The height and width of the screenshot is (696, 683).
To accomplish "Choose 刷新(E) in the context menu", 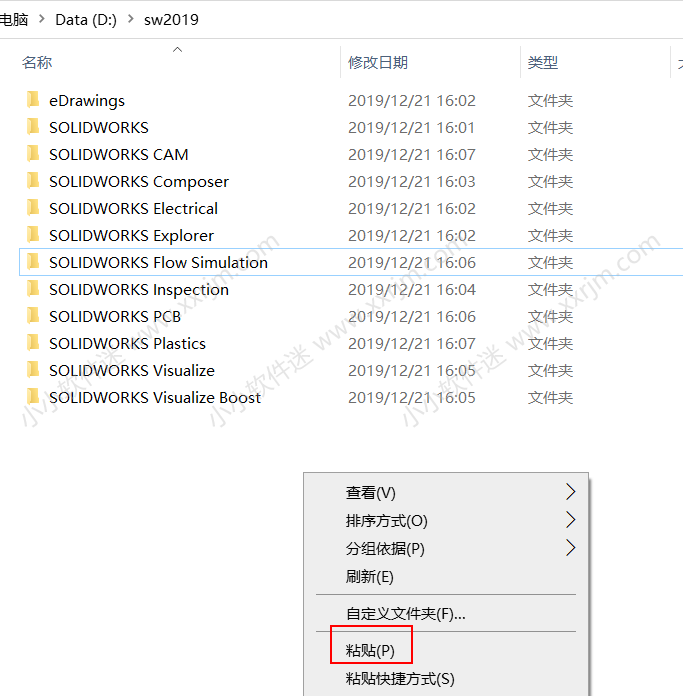I will pos(446,577).
